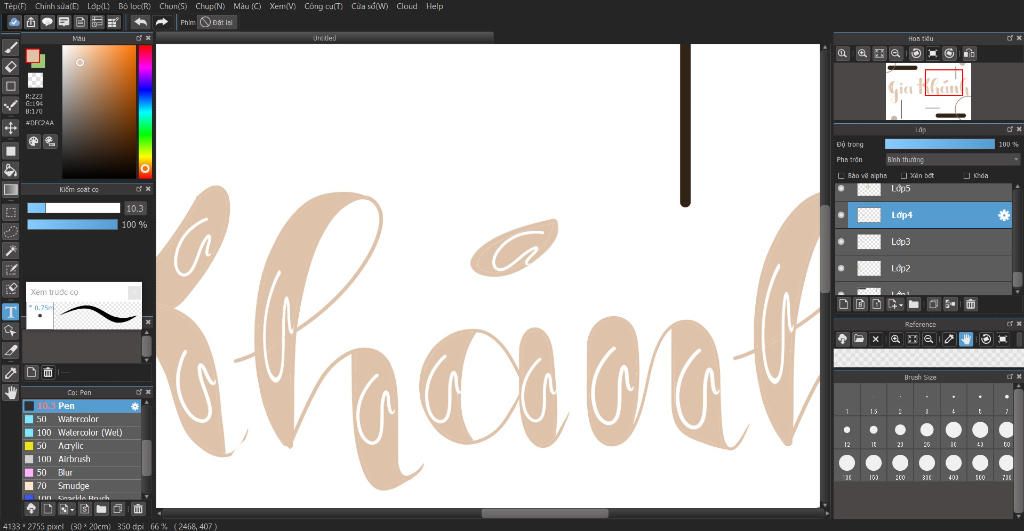
Task: Toggle the Reference panel eyedropper
Action: [x=949, y=339]
